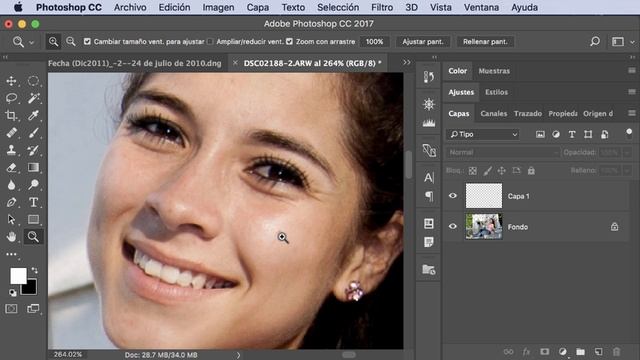Choose the Zoom In mode option
The image size is (640, 360).
coord(53,42)
